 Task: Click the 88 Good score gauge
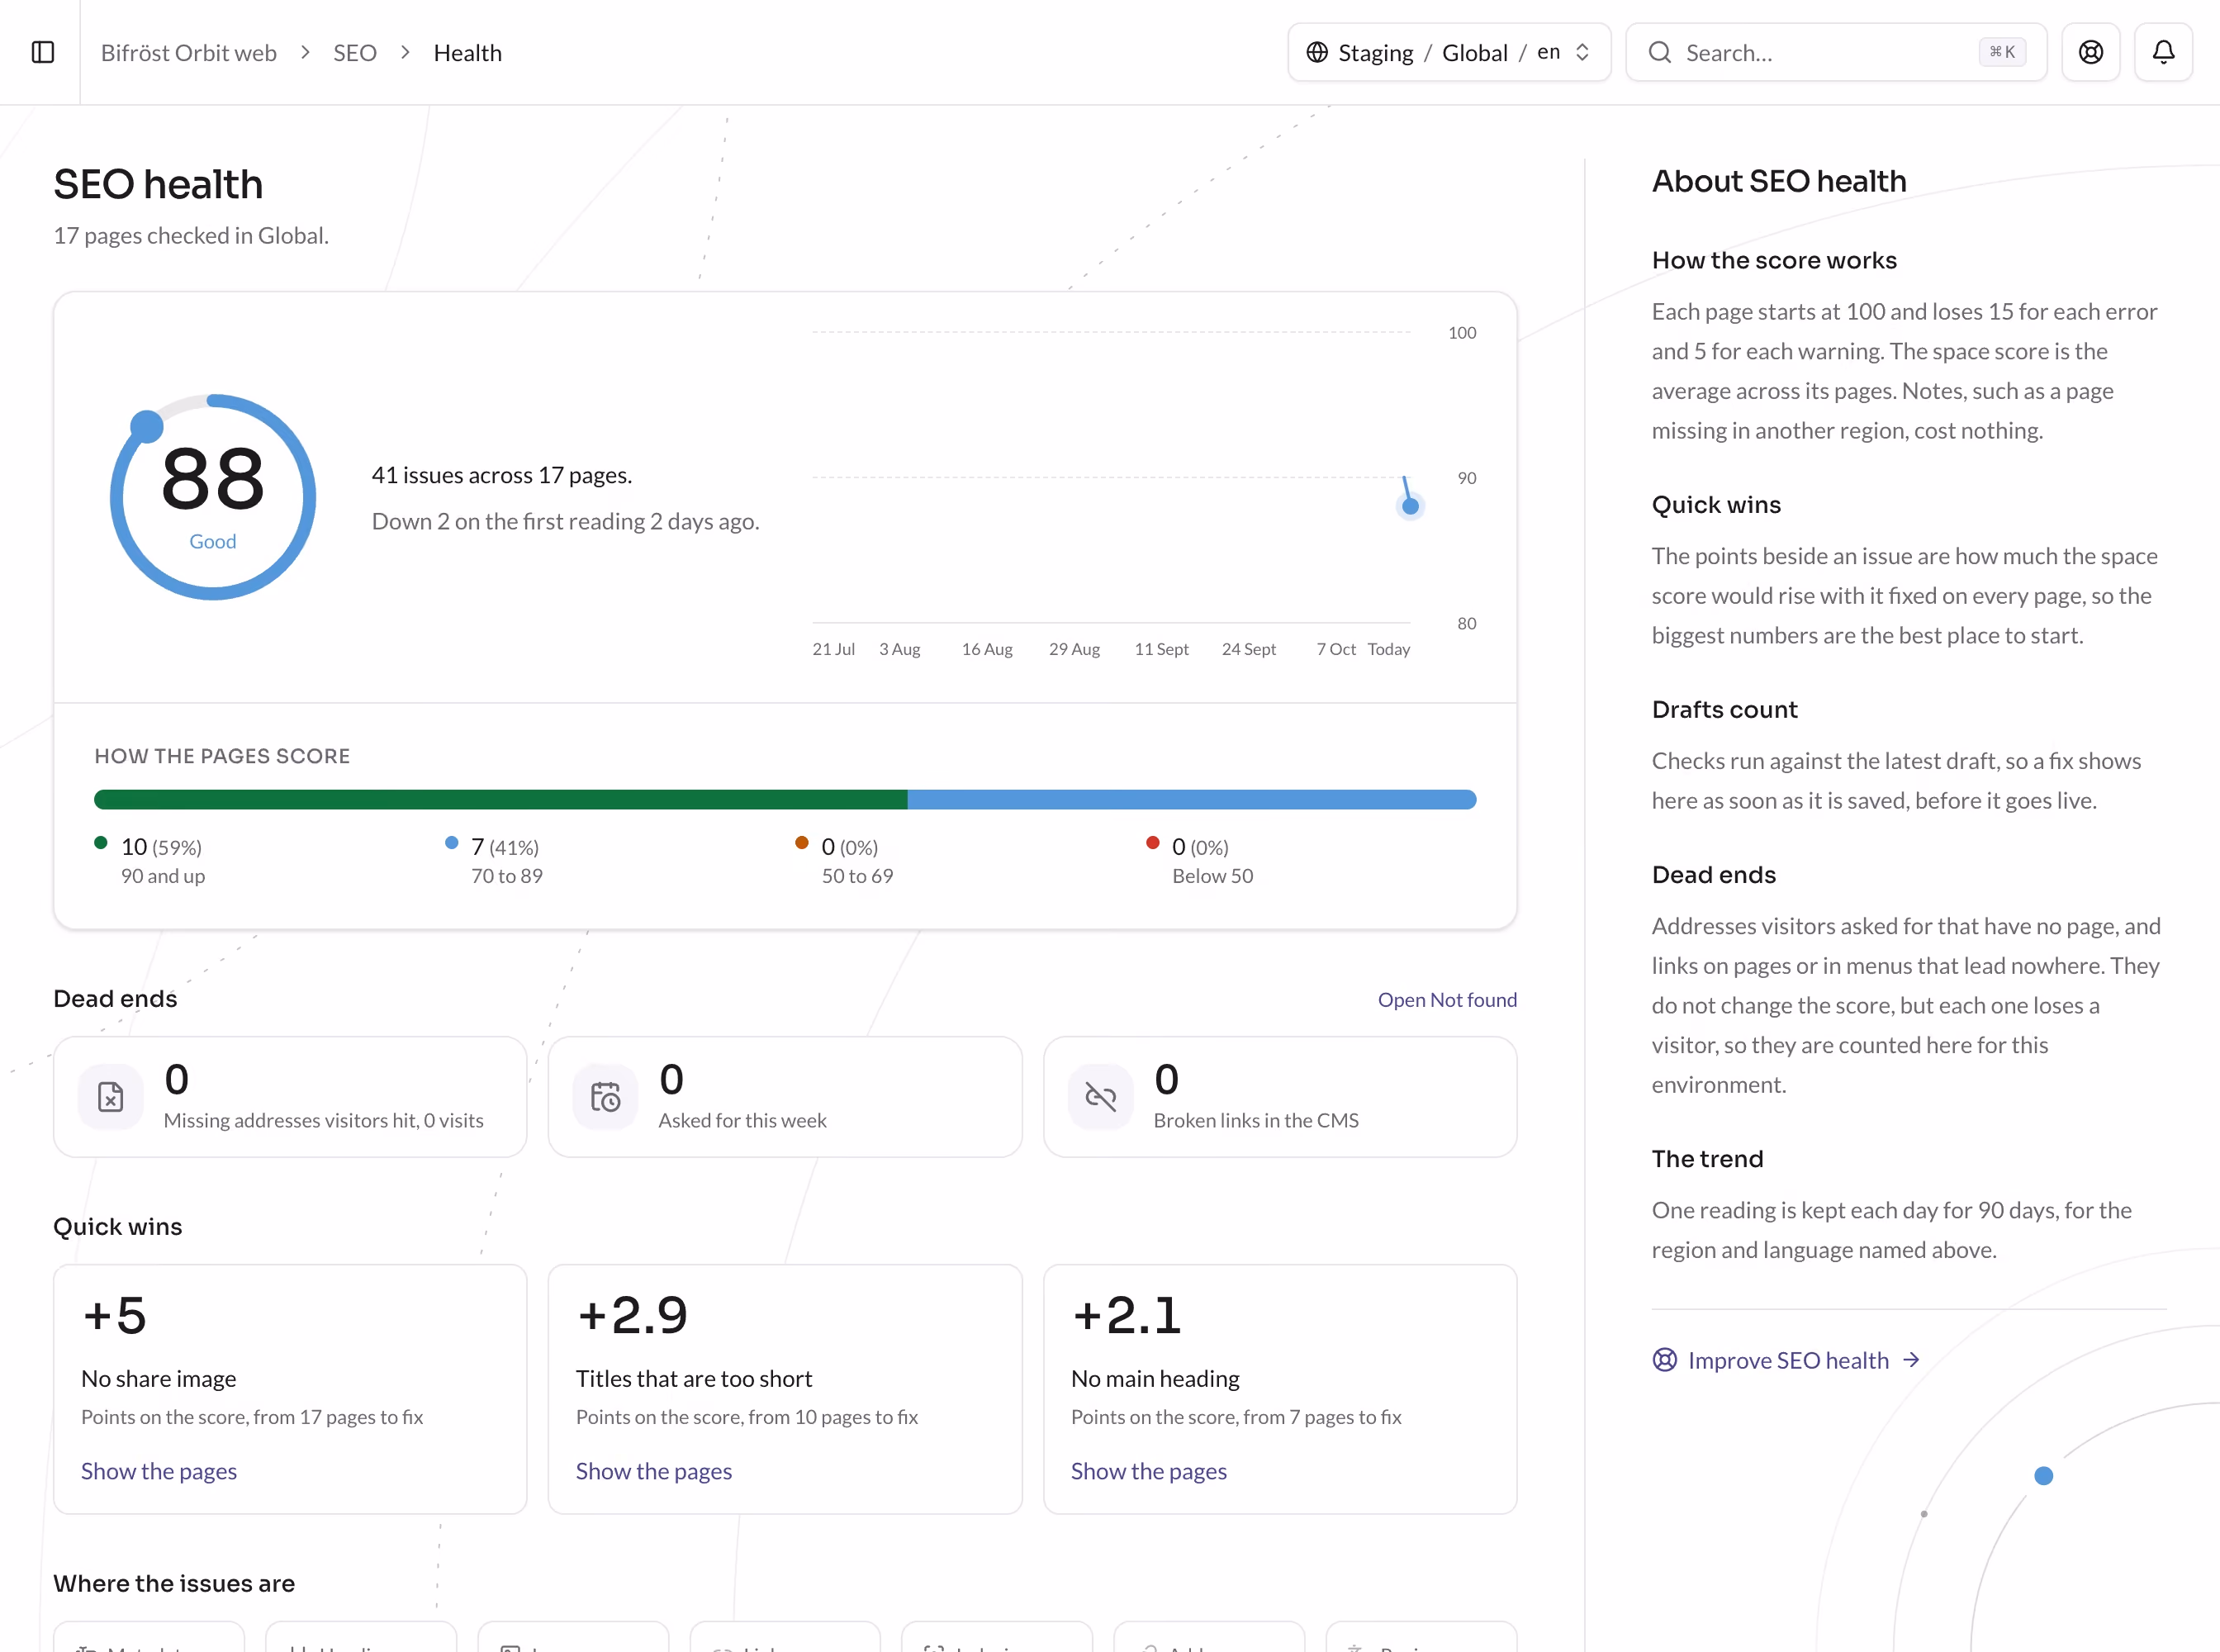pos(213,497)
